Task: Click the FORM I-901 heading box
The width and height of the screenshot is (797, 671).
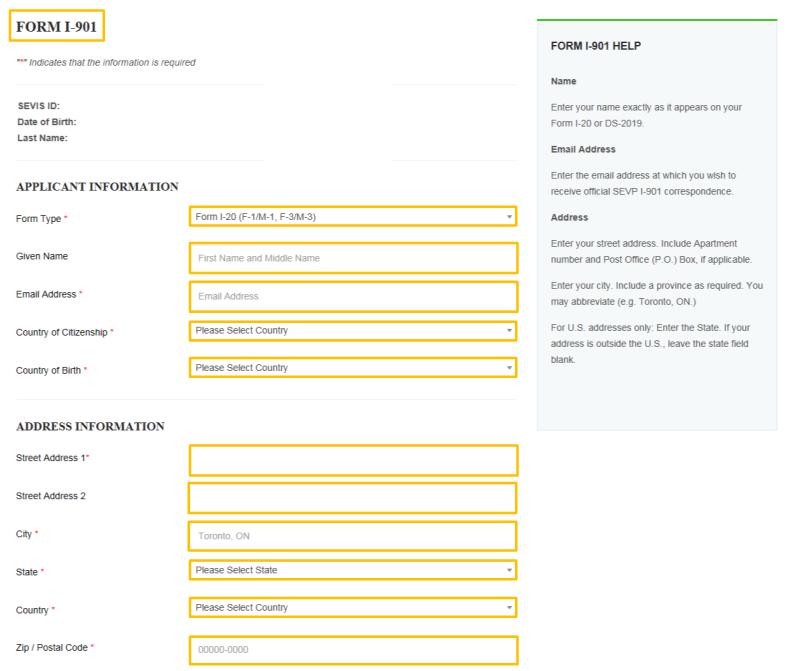Action: pos(56,26)
